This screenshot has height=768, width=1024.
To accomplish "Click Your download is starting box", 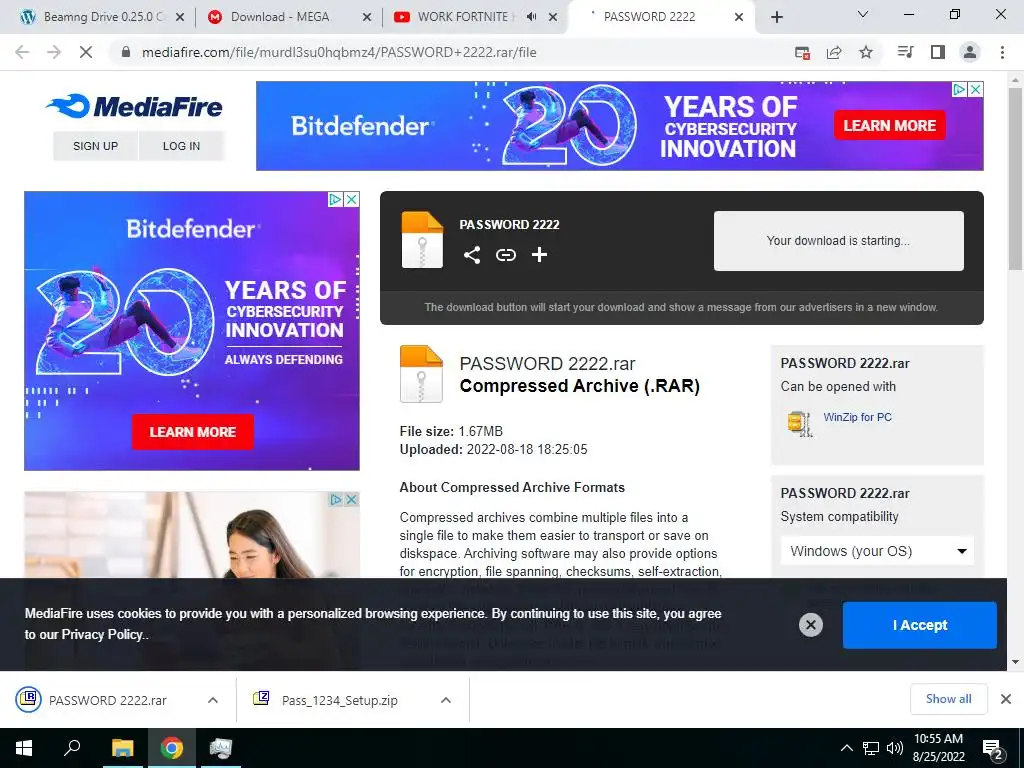I will [x=839, y=240].
